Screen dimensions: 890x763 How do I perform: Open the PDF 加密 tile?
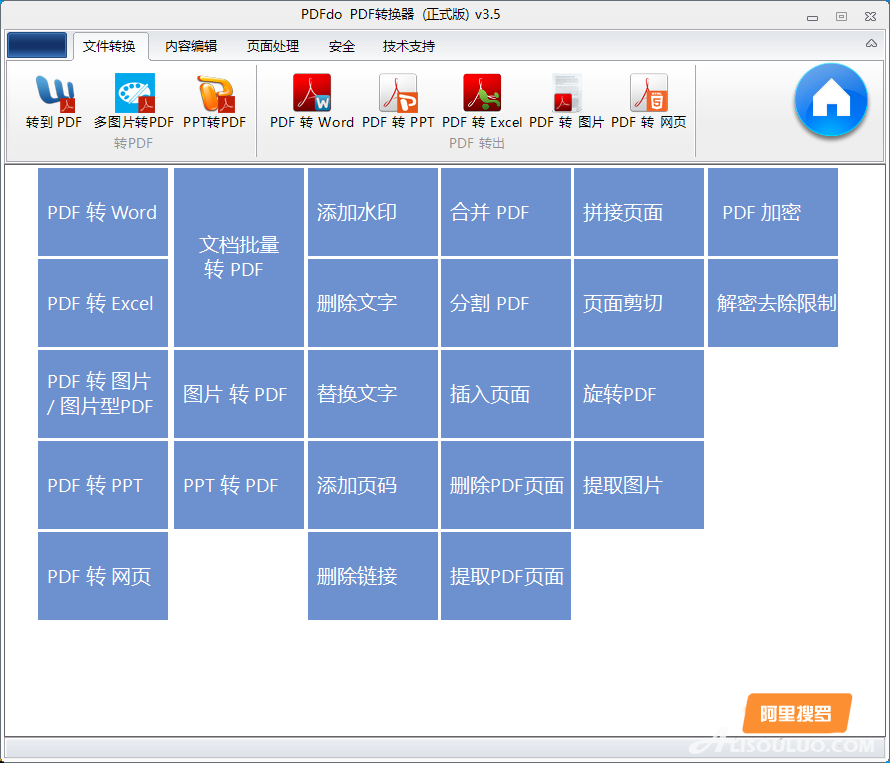tap(773, 212)
